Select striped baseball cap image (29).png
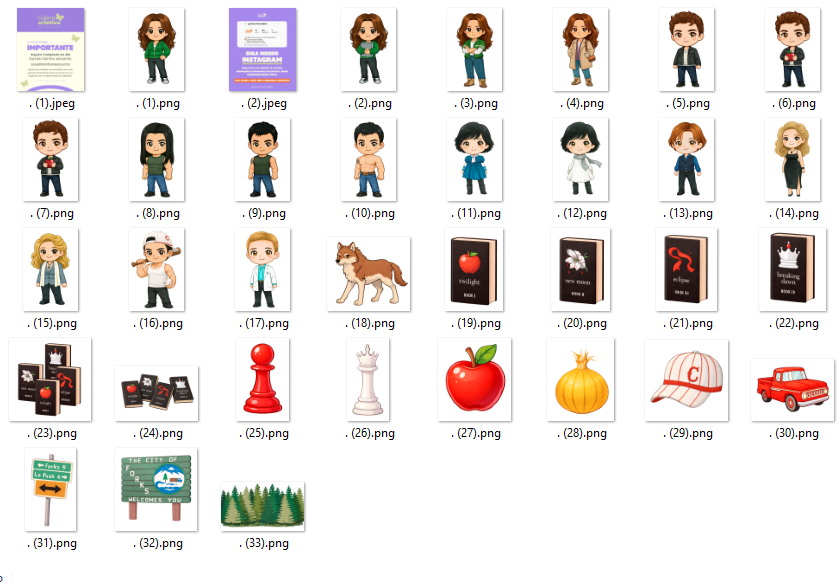 pyautogui.click(x=687, y=380)
